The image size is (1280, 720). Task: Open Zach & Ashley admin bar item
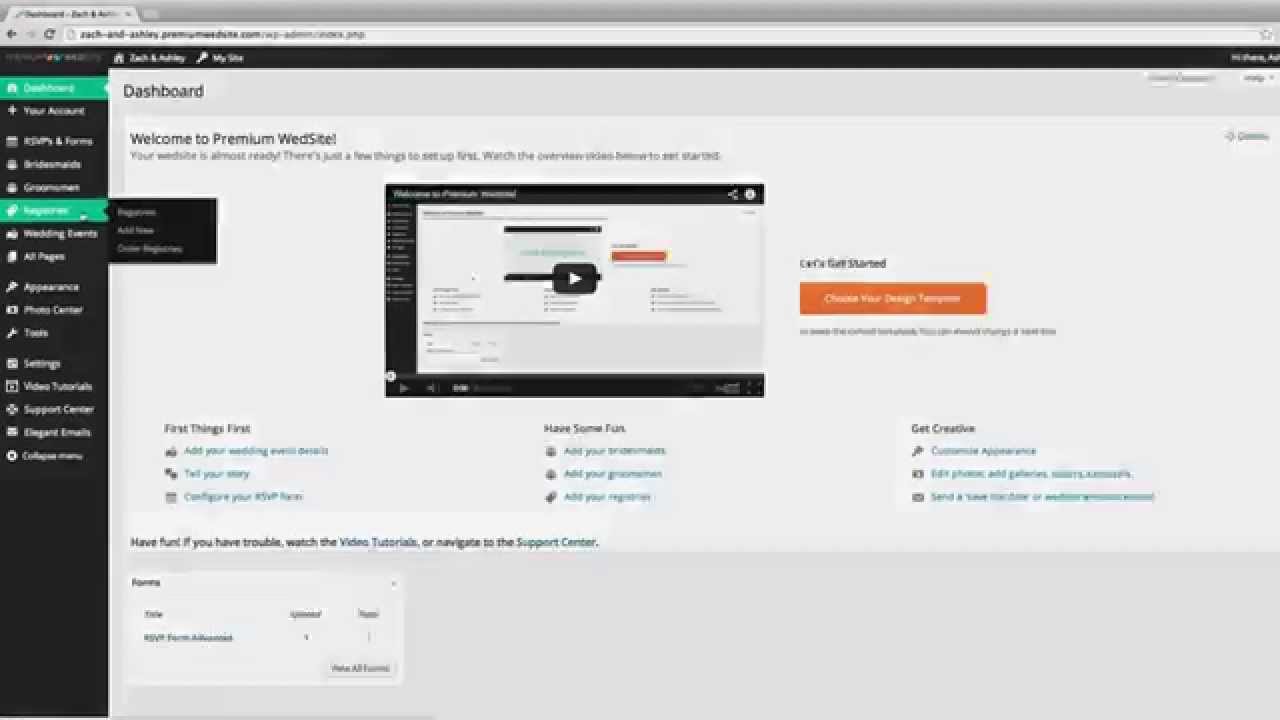point(150,58)
